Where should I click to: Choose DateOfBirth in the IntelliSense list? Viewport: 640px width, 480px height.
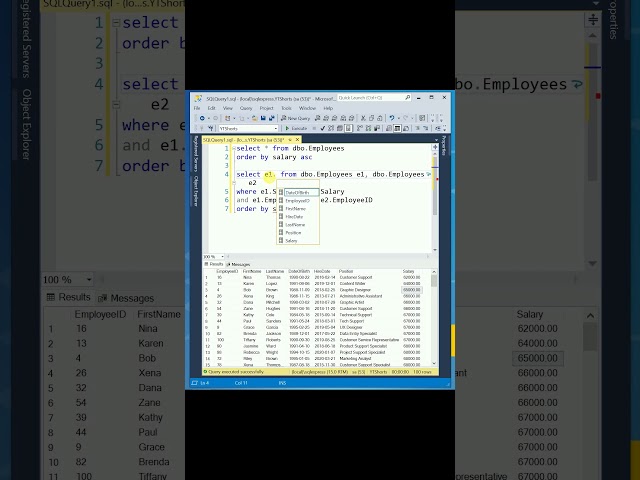coord(298,192)
